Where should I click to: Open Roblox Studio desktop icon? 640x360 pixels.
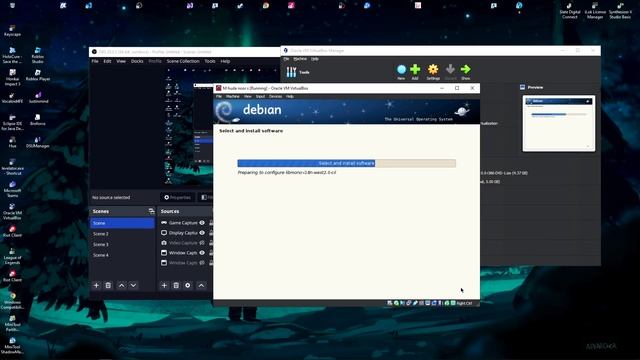click(38, 55)
